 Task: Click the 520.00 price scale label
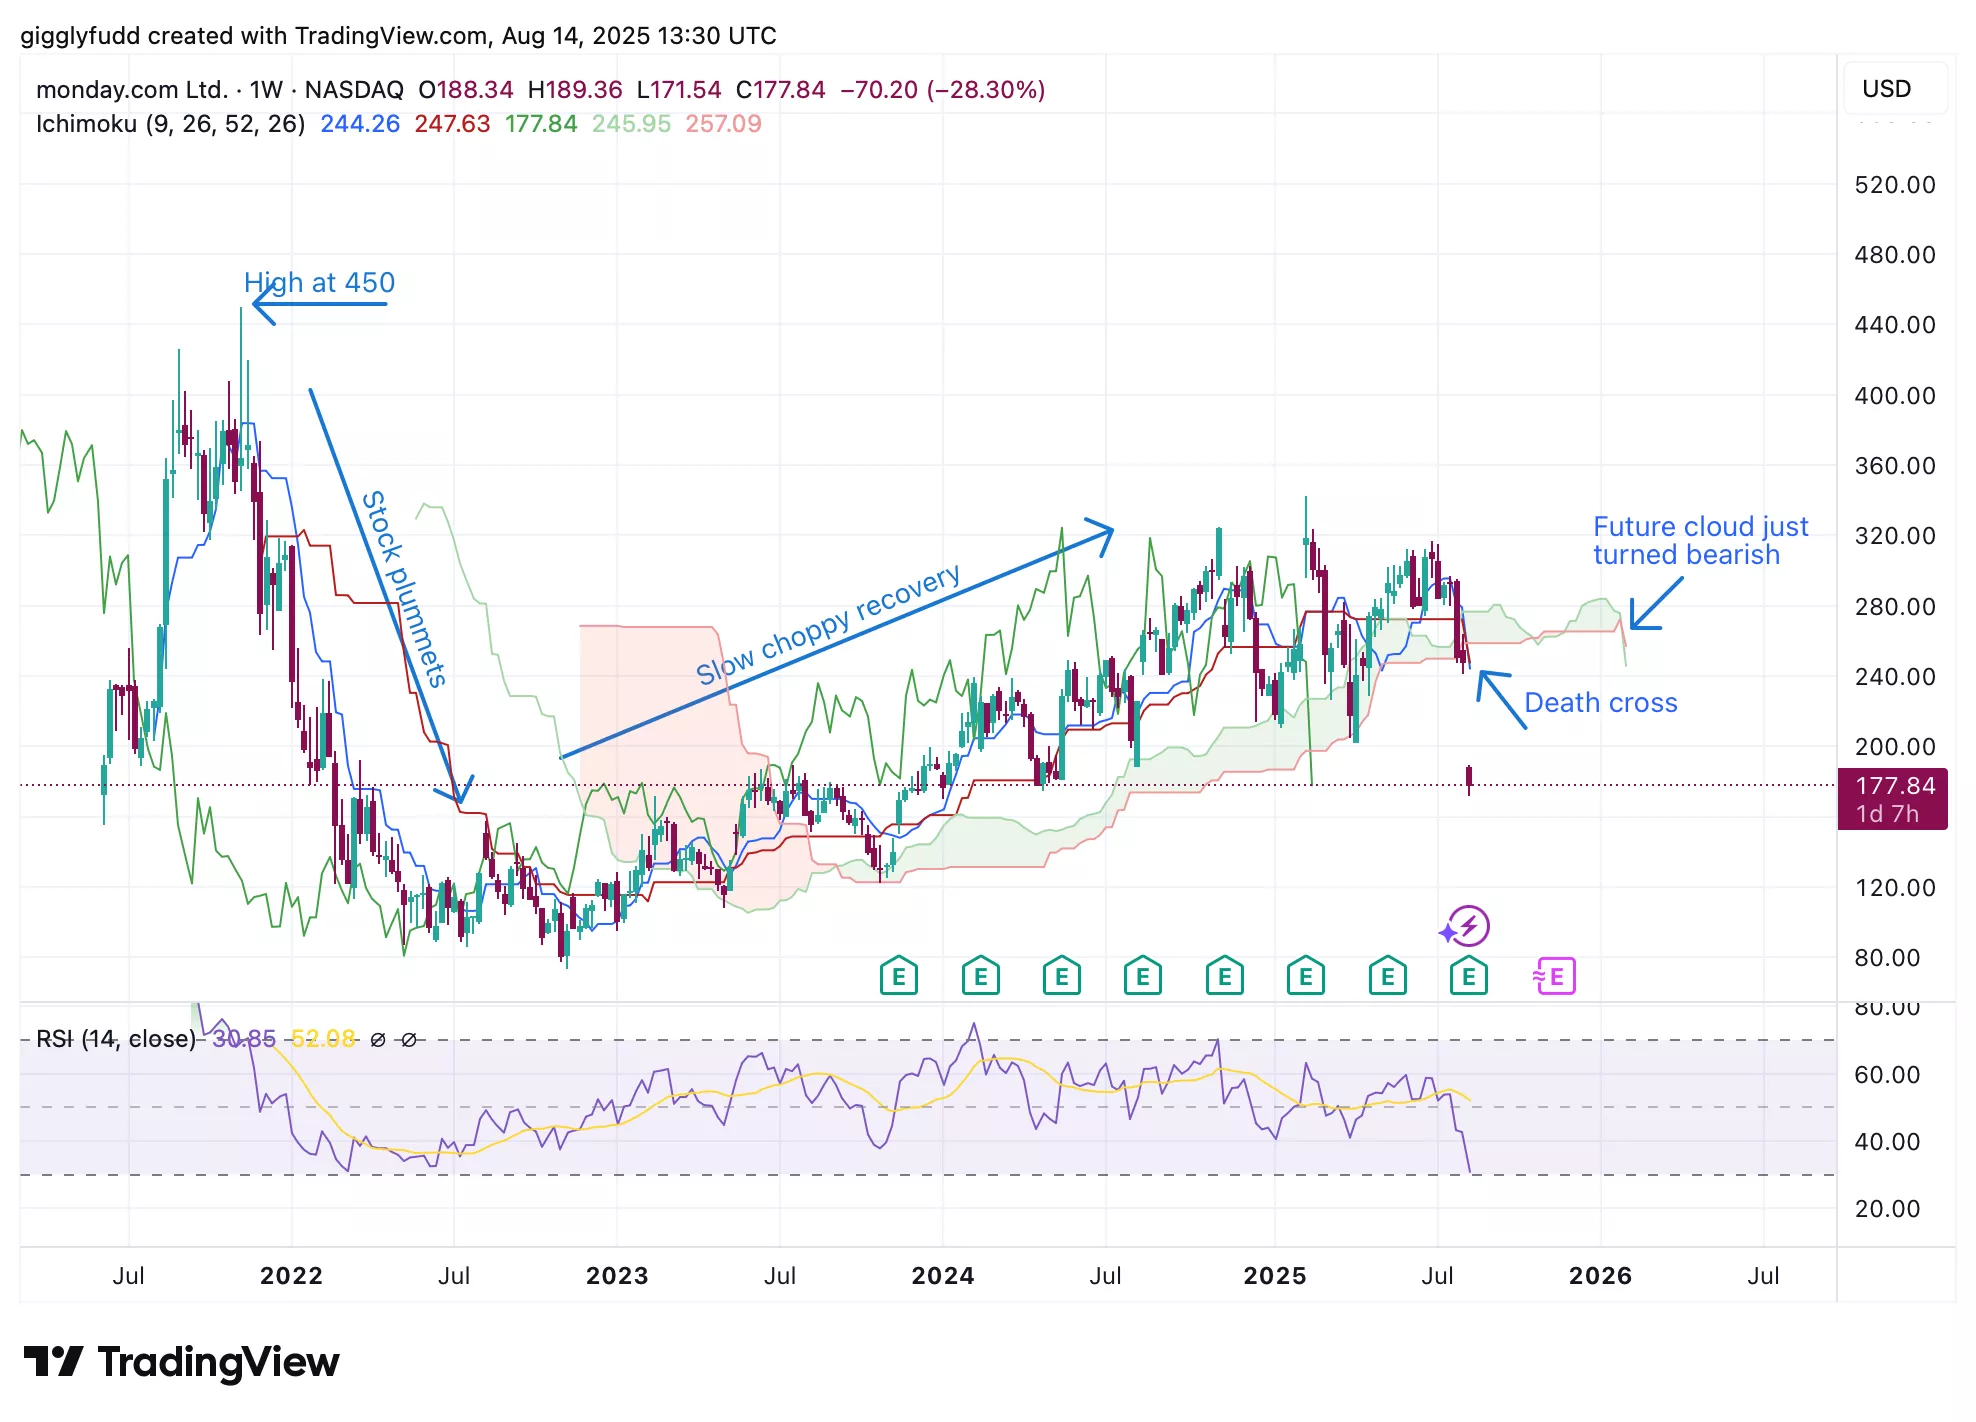click(1894, 185)
